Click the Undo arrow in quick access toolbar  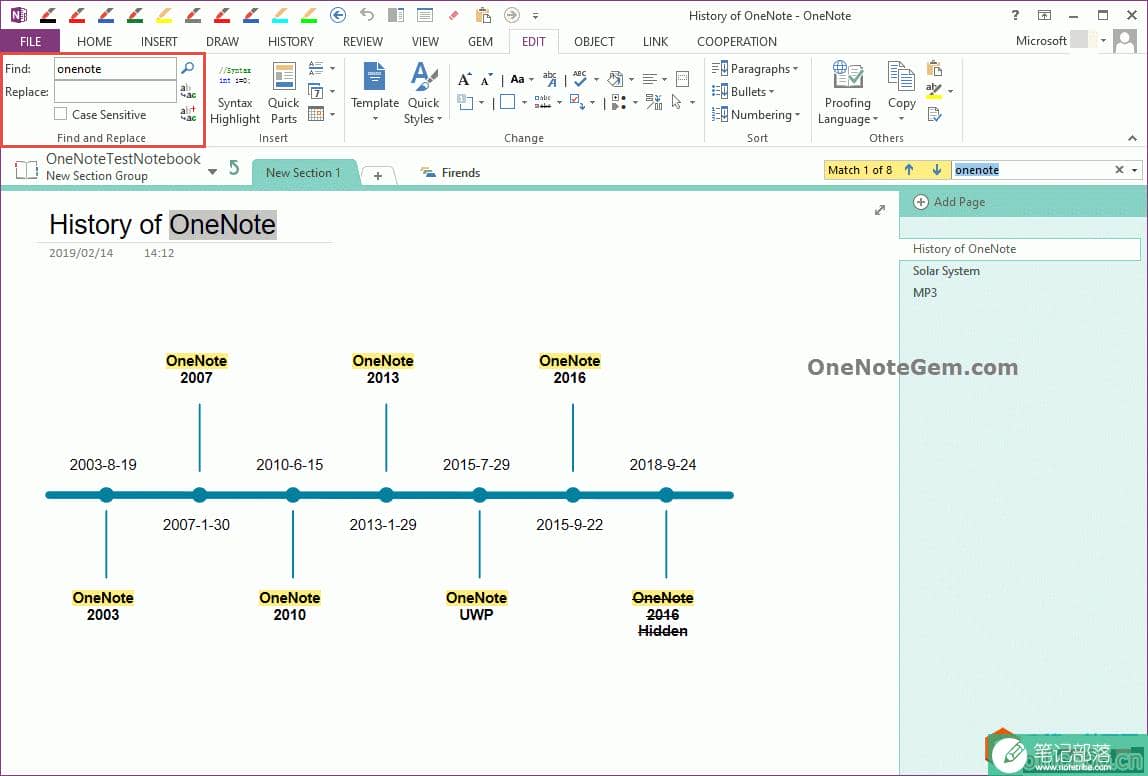[367, 15]
